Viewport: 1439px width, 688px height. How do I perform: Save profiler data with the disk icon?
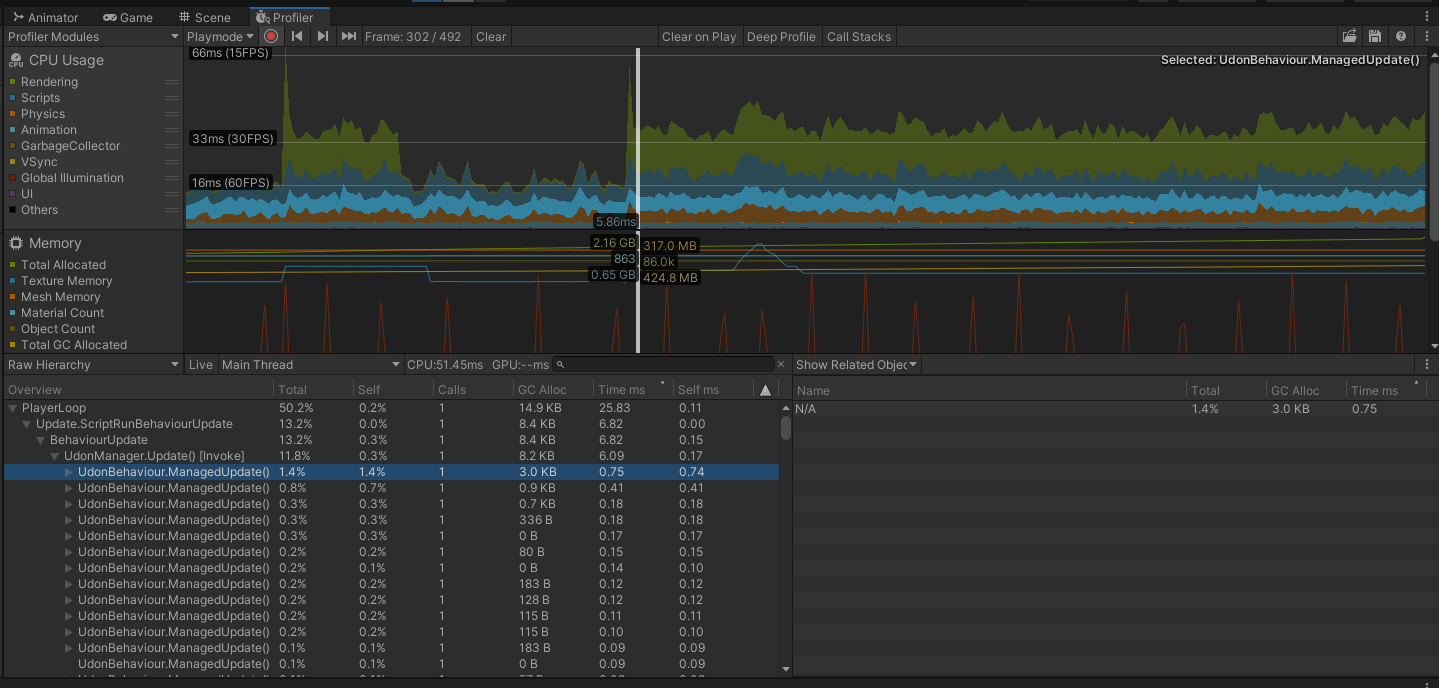coord(1375,36)
